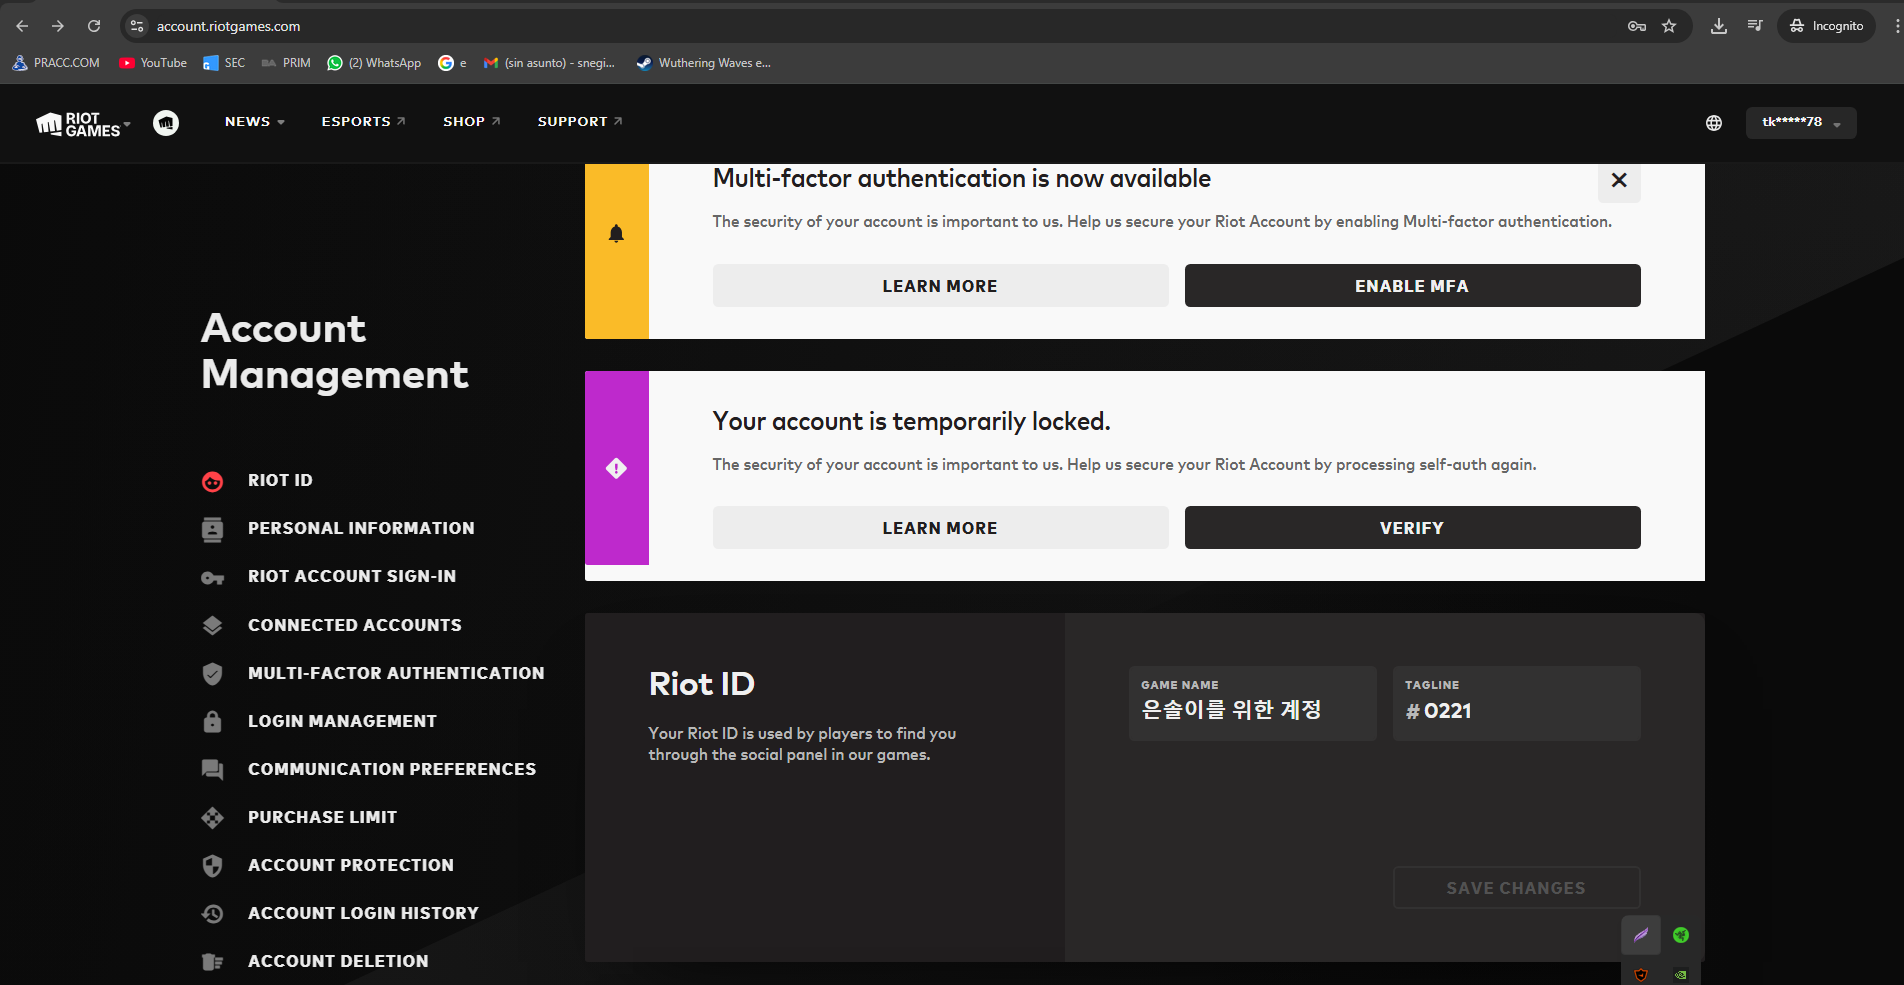This screenshot has width=1904, height=985.
Task: Edit the GAME NAME field
Action: tap(1252, 704)
